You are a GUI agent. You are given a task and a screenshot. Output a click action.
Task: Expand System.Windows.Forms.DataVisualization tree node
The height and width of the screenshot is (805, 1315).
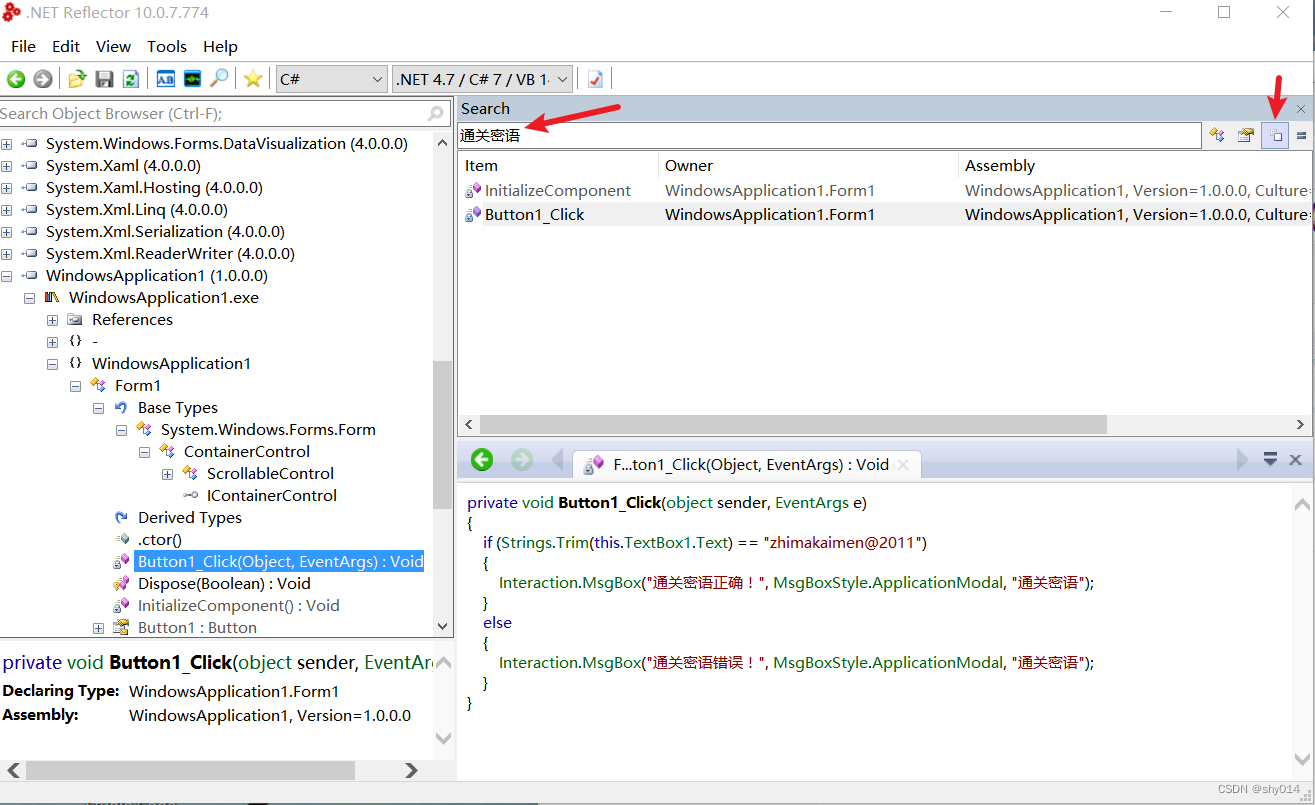tap(7, 144)
